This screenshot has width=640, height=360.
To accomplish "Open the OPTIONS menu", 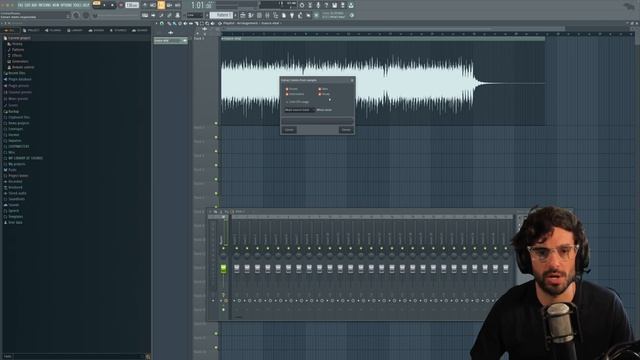I will point(65,5).
